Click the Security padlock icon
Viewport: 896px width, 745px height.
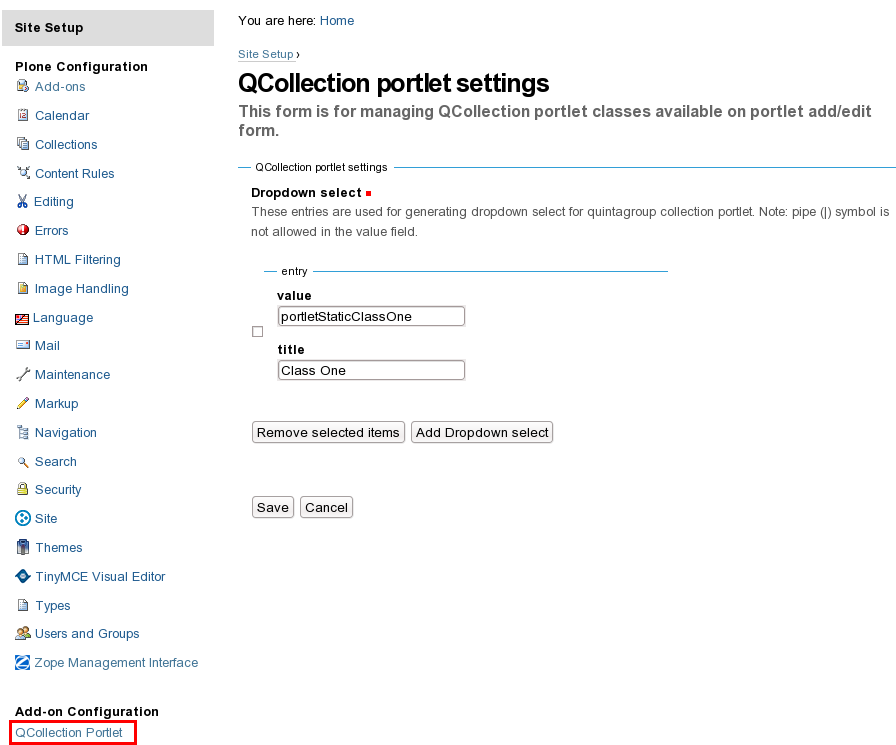coord(23,490)
